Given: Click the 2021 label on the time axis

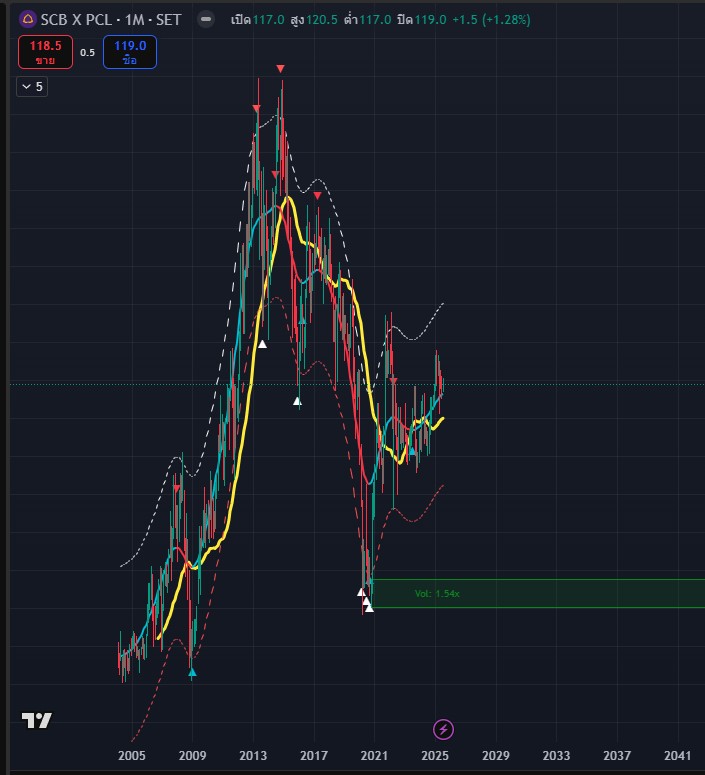Looking at the screenshot, I should tap(374, 755).
